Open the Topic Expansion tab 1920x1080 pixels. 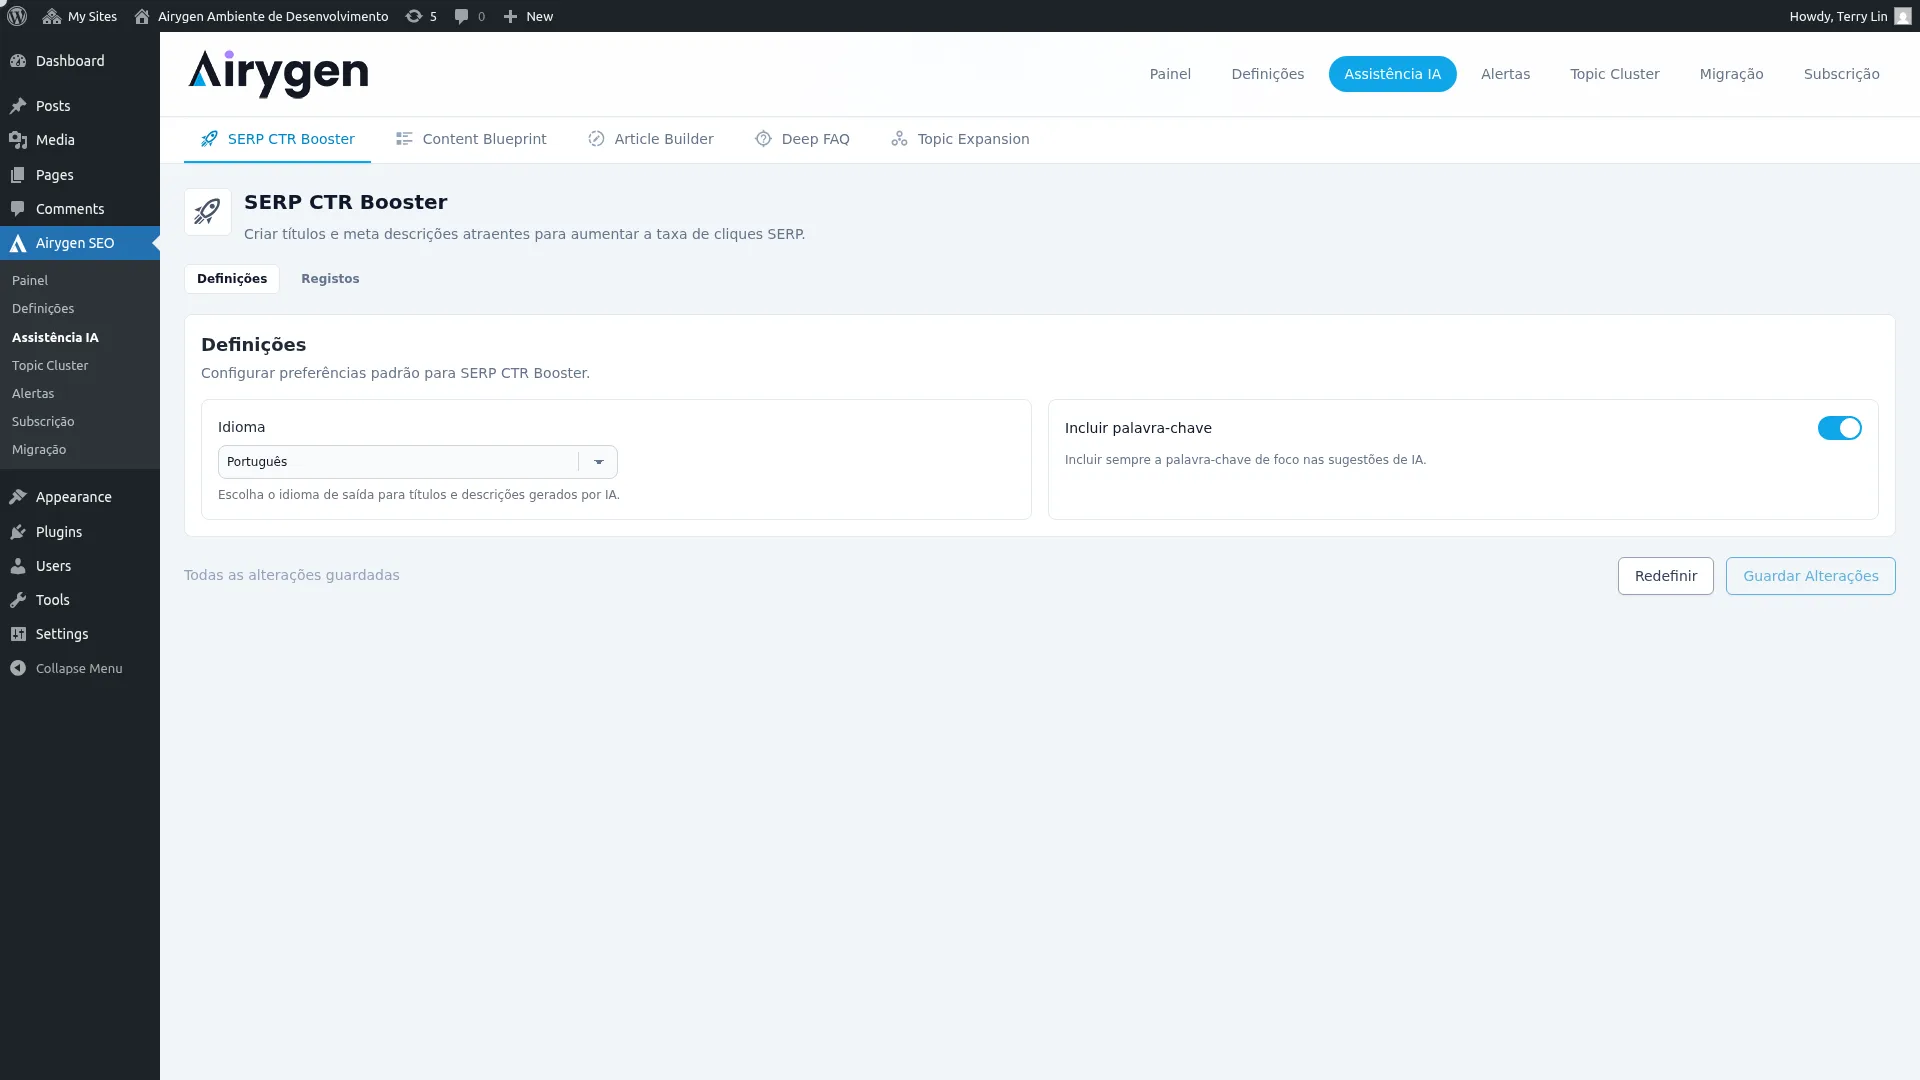(960, 139)
